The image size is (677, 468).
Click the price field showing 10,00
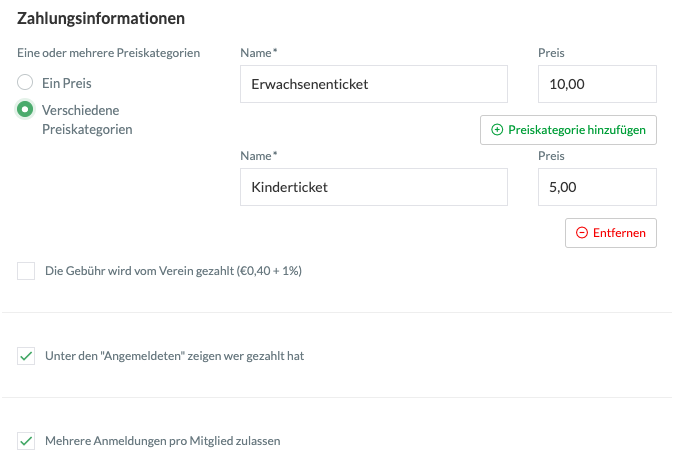pos(597,84)
